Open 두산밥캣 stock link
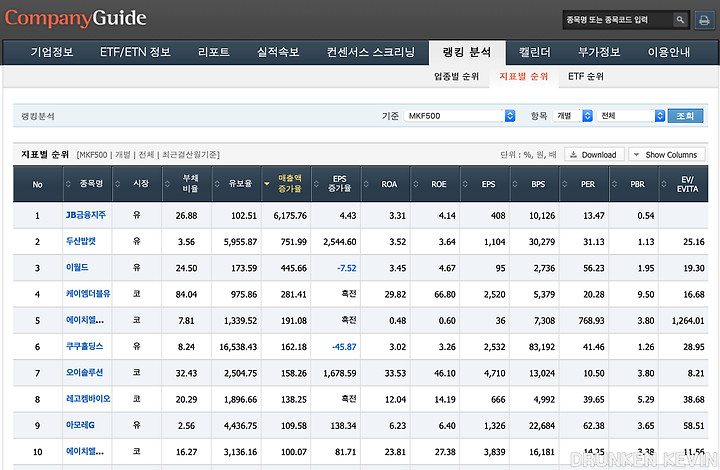This screenshot has width=720, height=470. pyautogui.click(x=81, y=241)
